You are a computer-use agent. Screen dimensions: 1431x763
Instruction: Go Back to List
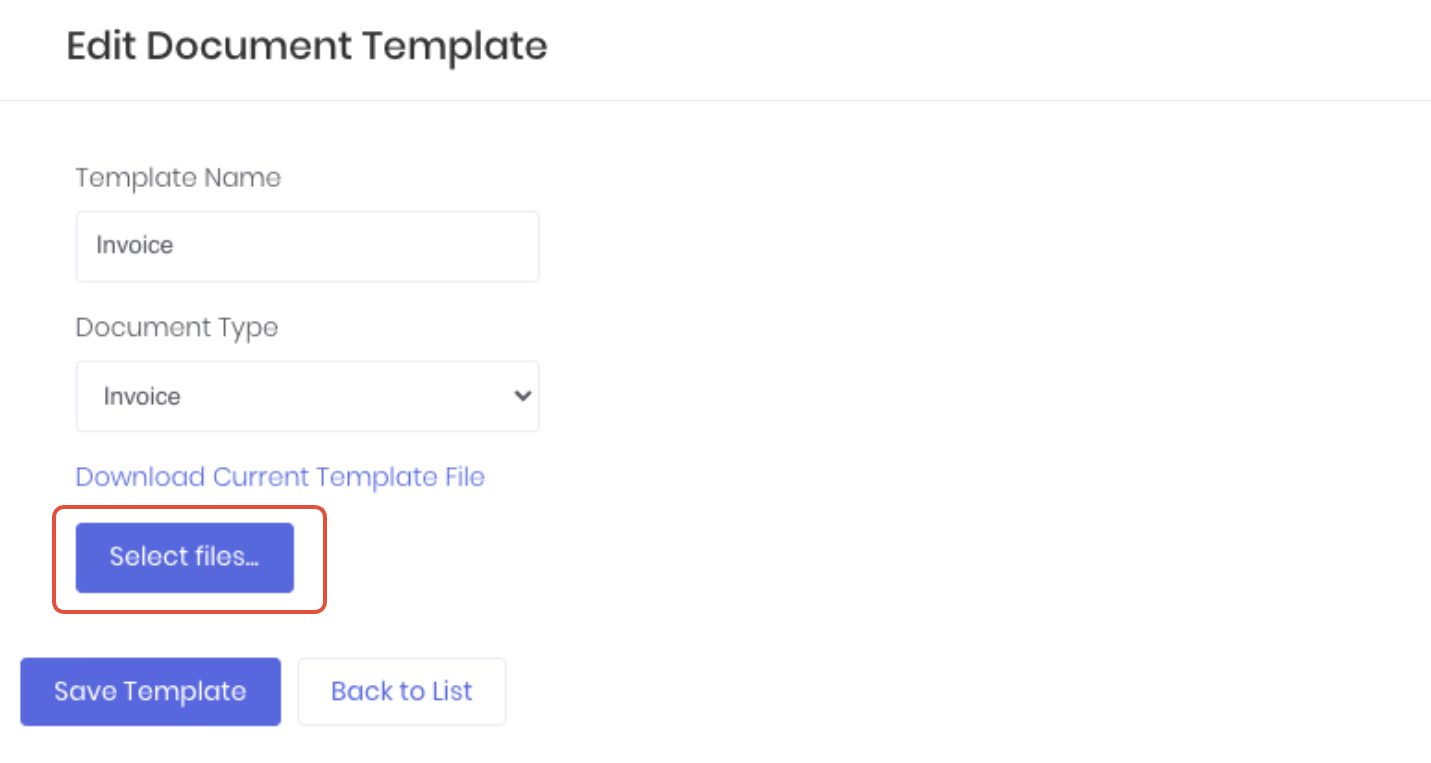pos(401,691)
